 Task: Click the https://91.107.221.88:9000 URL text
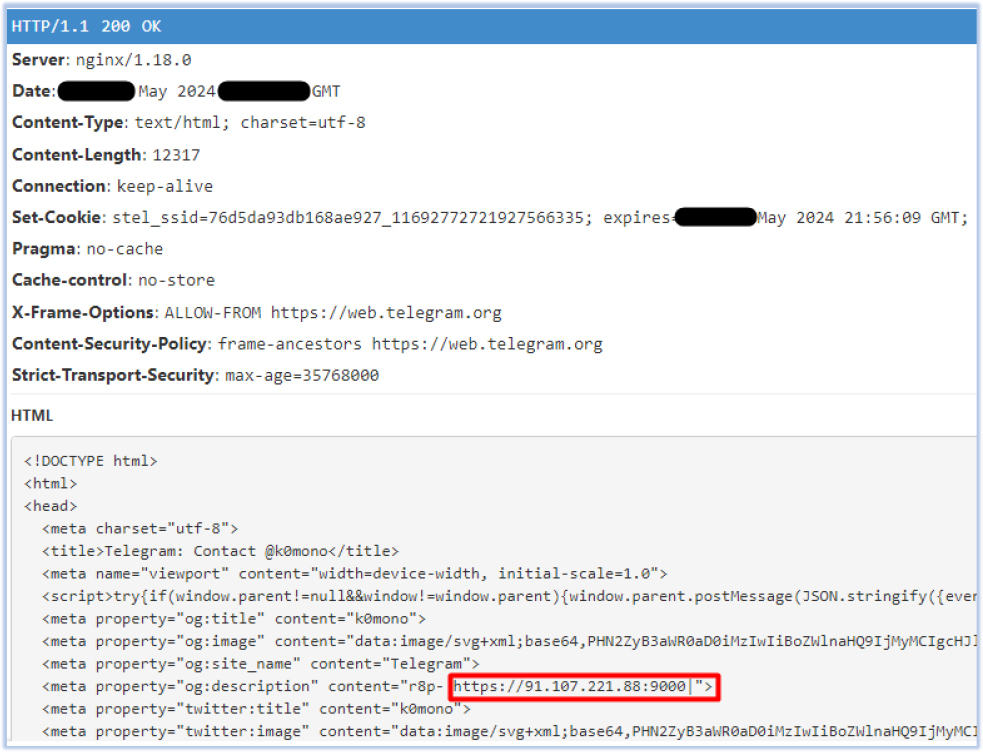point(569,687)
